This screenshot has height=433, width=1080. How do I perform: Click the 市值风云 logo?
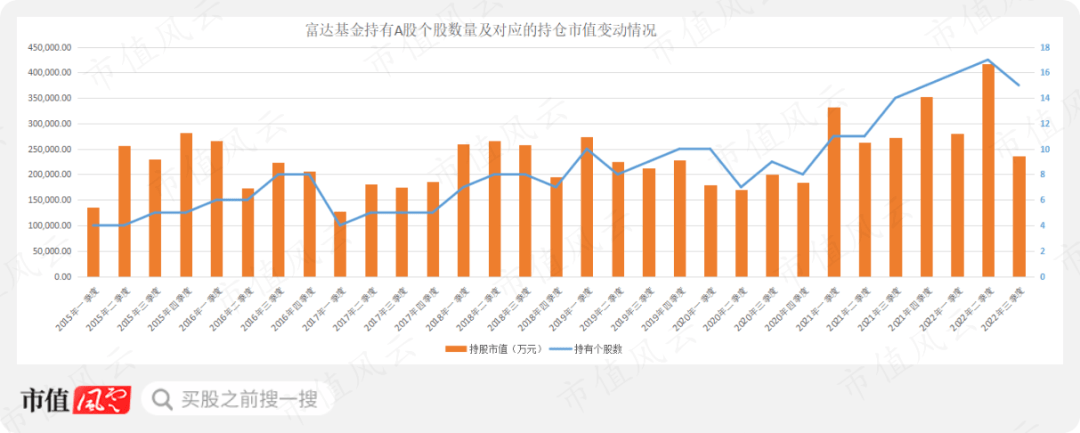pyautogui.click(x=75, y=399)
